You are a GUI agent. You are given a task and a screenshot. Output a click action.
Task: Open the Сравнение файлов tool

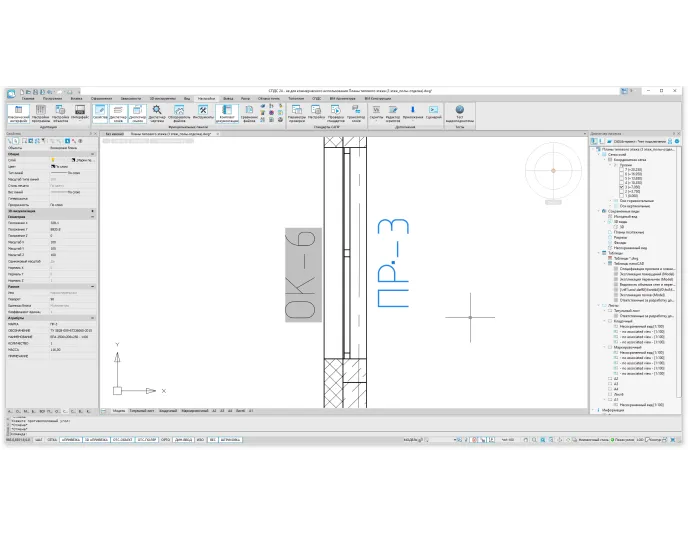pyautogui.click(x=250, y=113)
